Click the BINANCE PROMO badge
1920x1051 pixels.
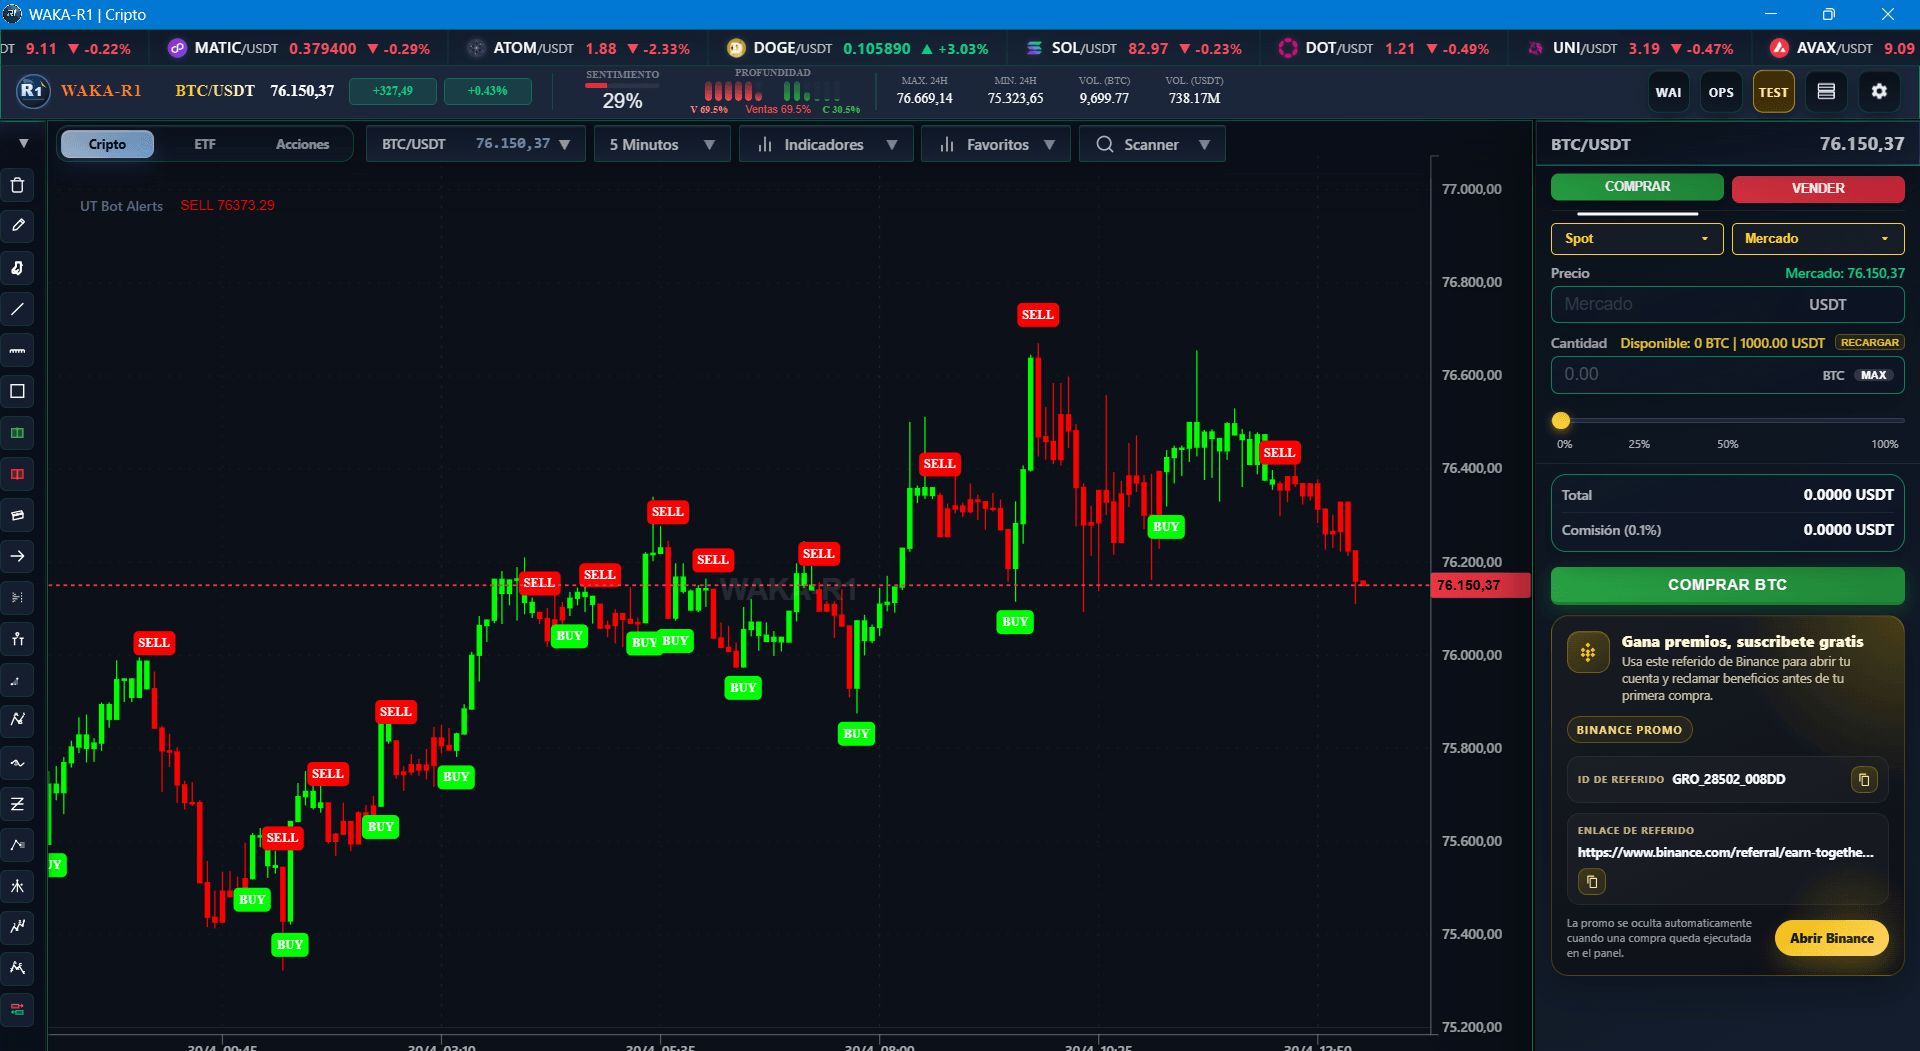[x=1629, y=730]
